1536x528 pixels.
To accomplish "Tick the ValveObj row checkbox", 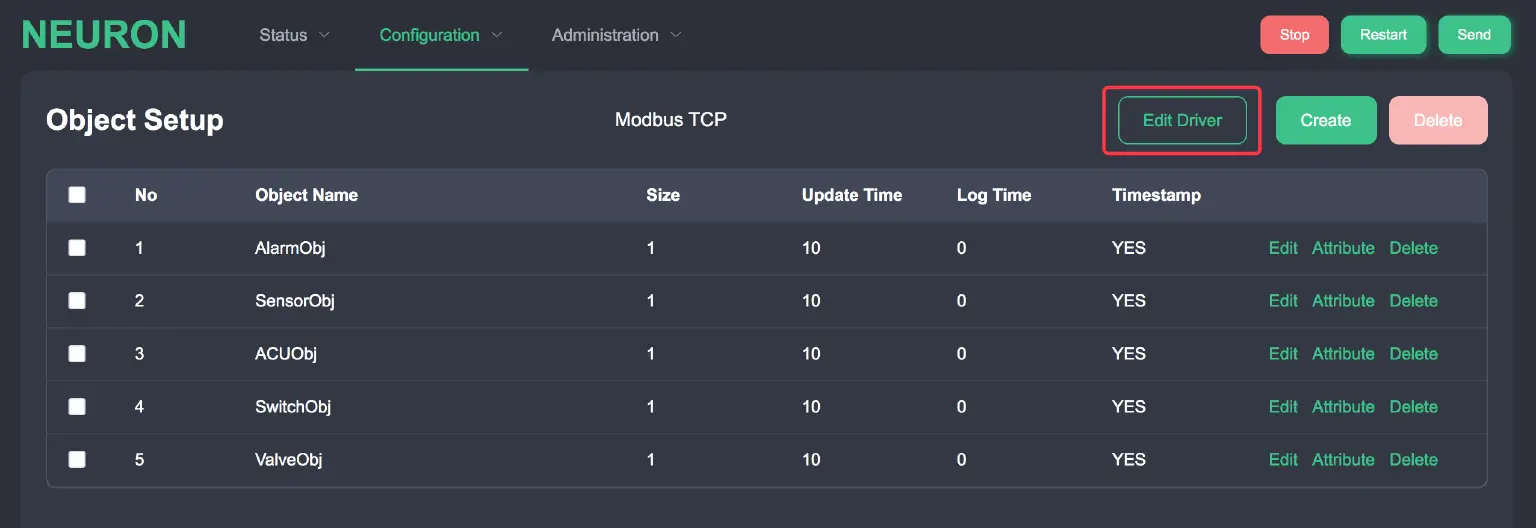I will click(x=77, y=459).
